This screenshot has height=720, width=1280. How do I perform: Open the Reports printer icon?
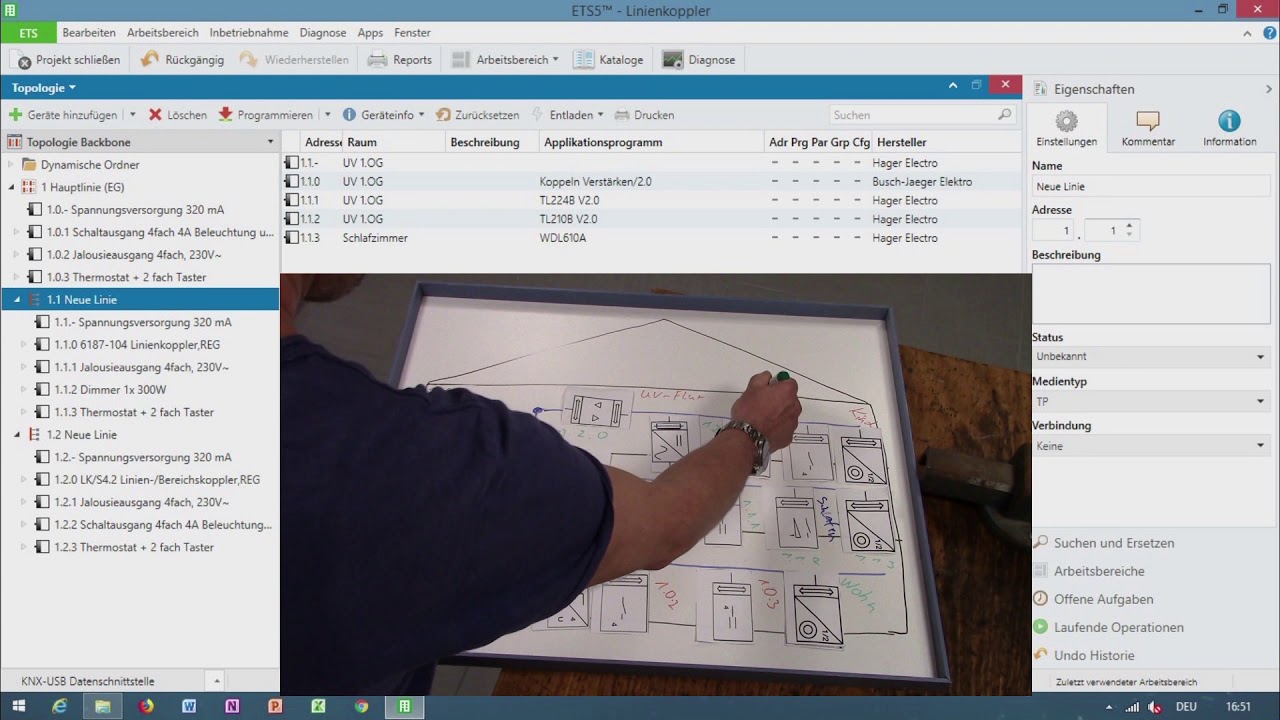pyautogui.click(x=377, y=60)
